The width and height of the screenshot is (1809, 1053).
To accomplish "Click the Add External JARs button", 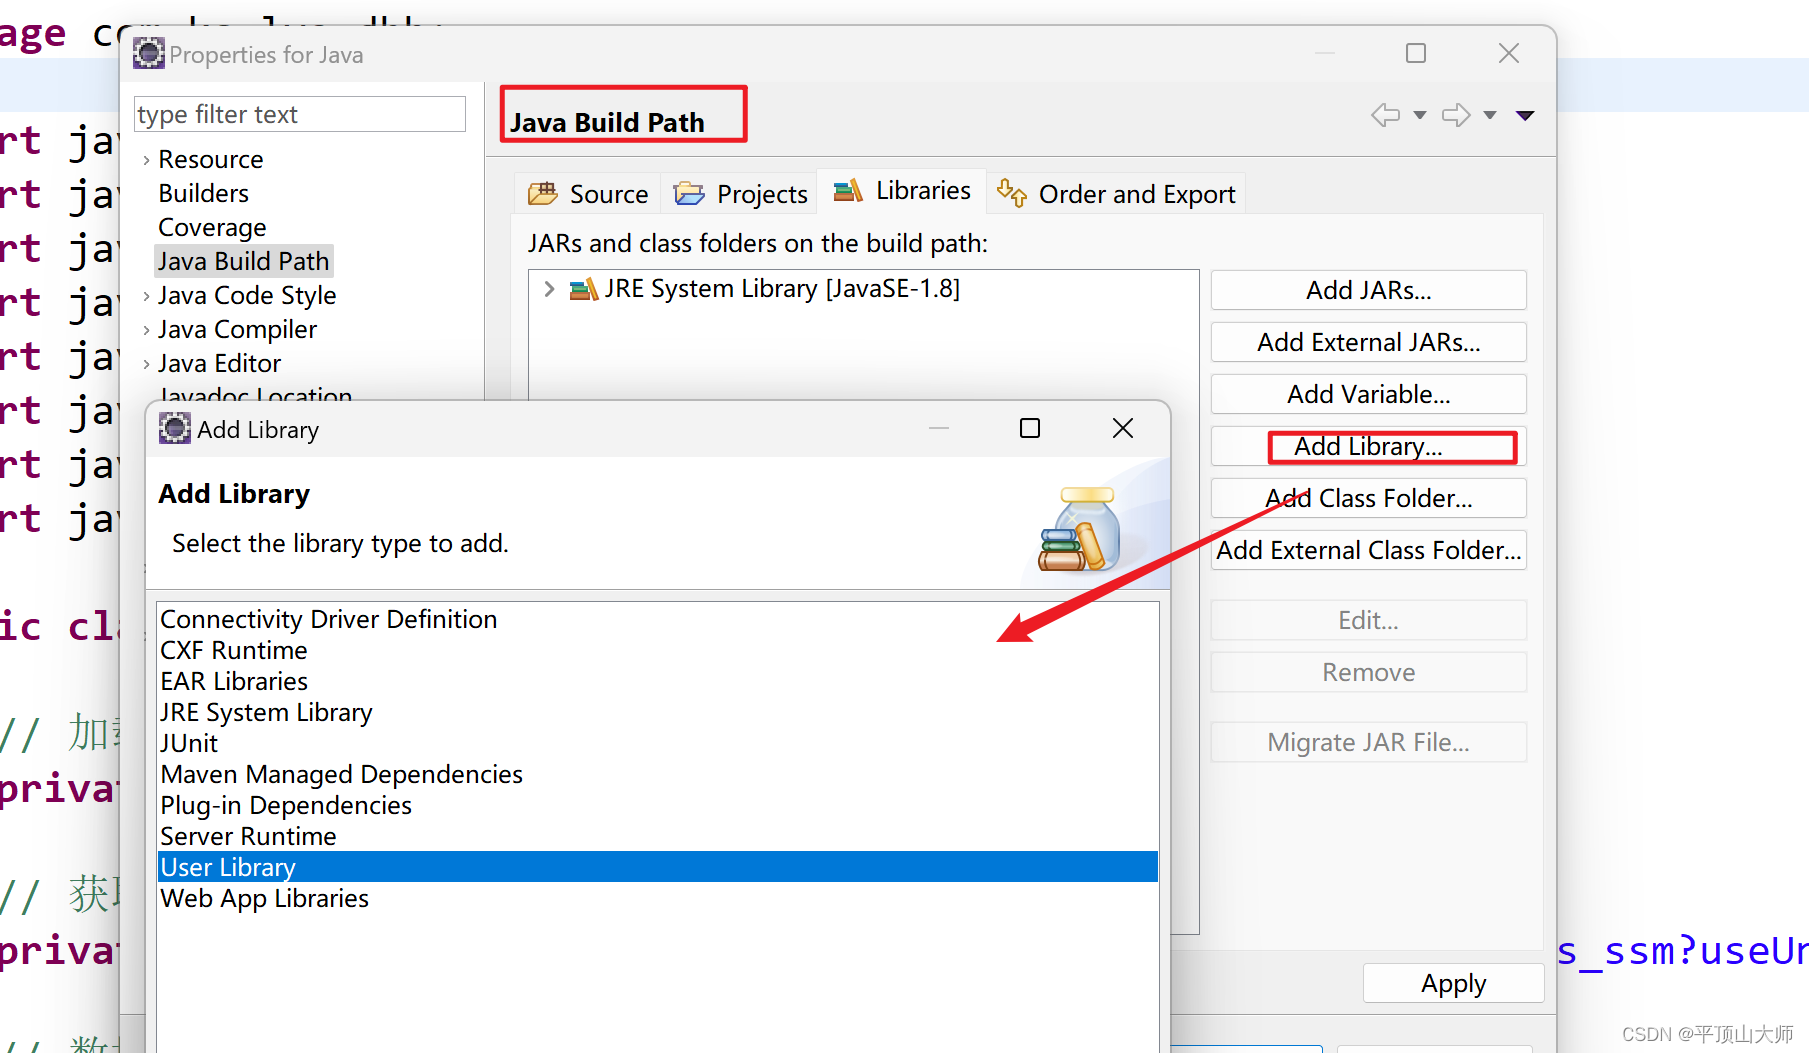I will [x=1367, y=342].
